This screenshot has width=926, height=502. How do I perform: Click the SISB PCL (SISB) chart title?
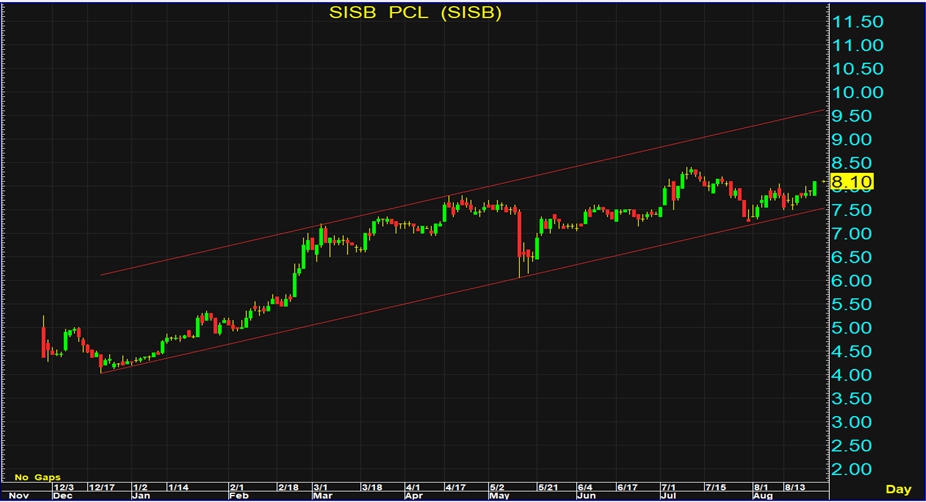point(415,12)
